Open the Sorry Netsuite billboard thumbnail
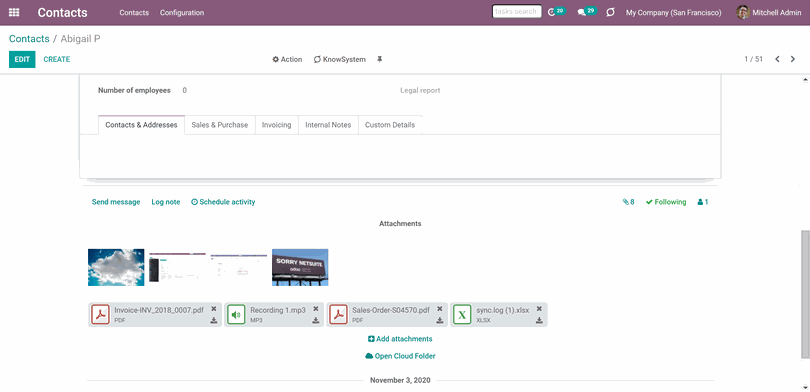The width and height of the screenshot is (810, 392). (x=300, y=267)
